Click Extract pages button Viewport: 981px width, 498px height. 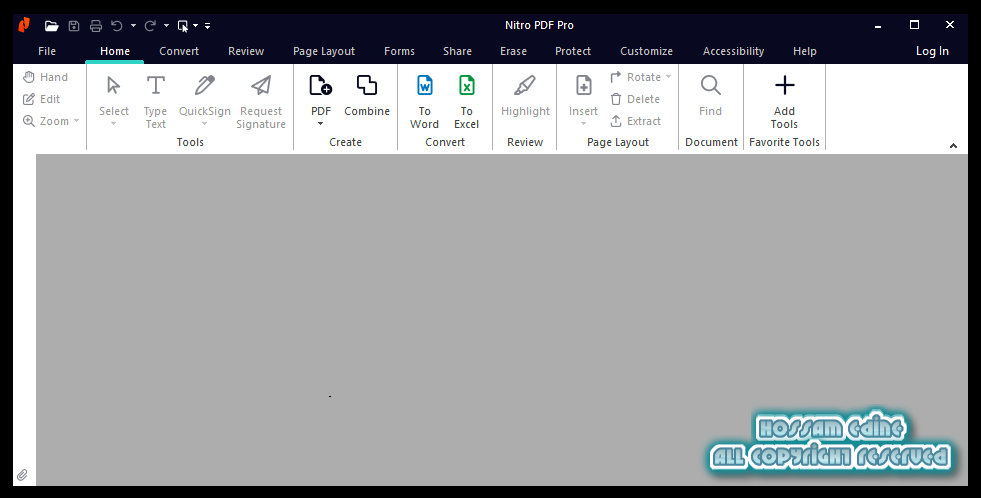(x=636, y=121)
